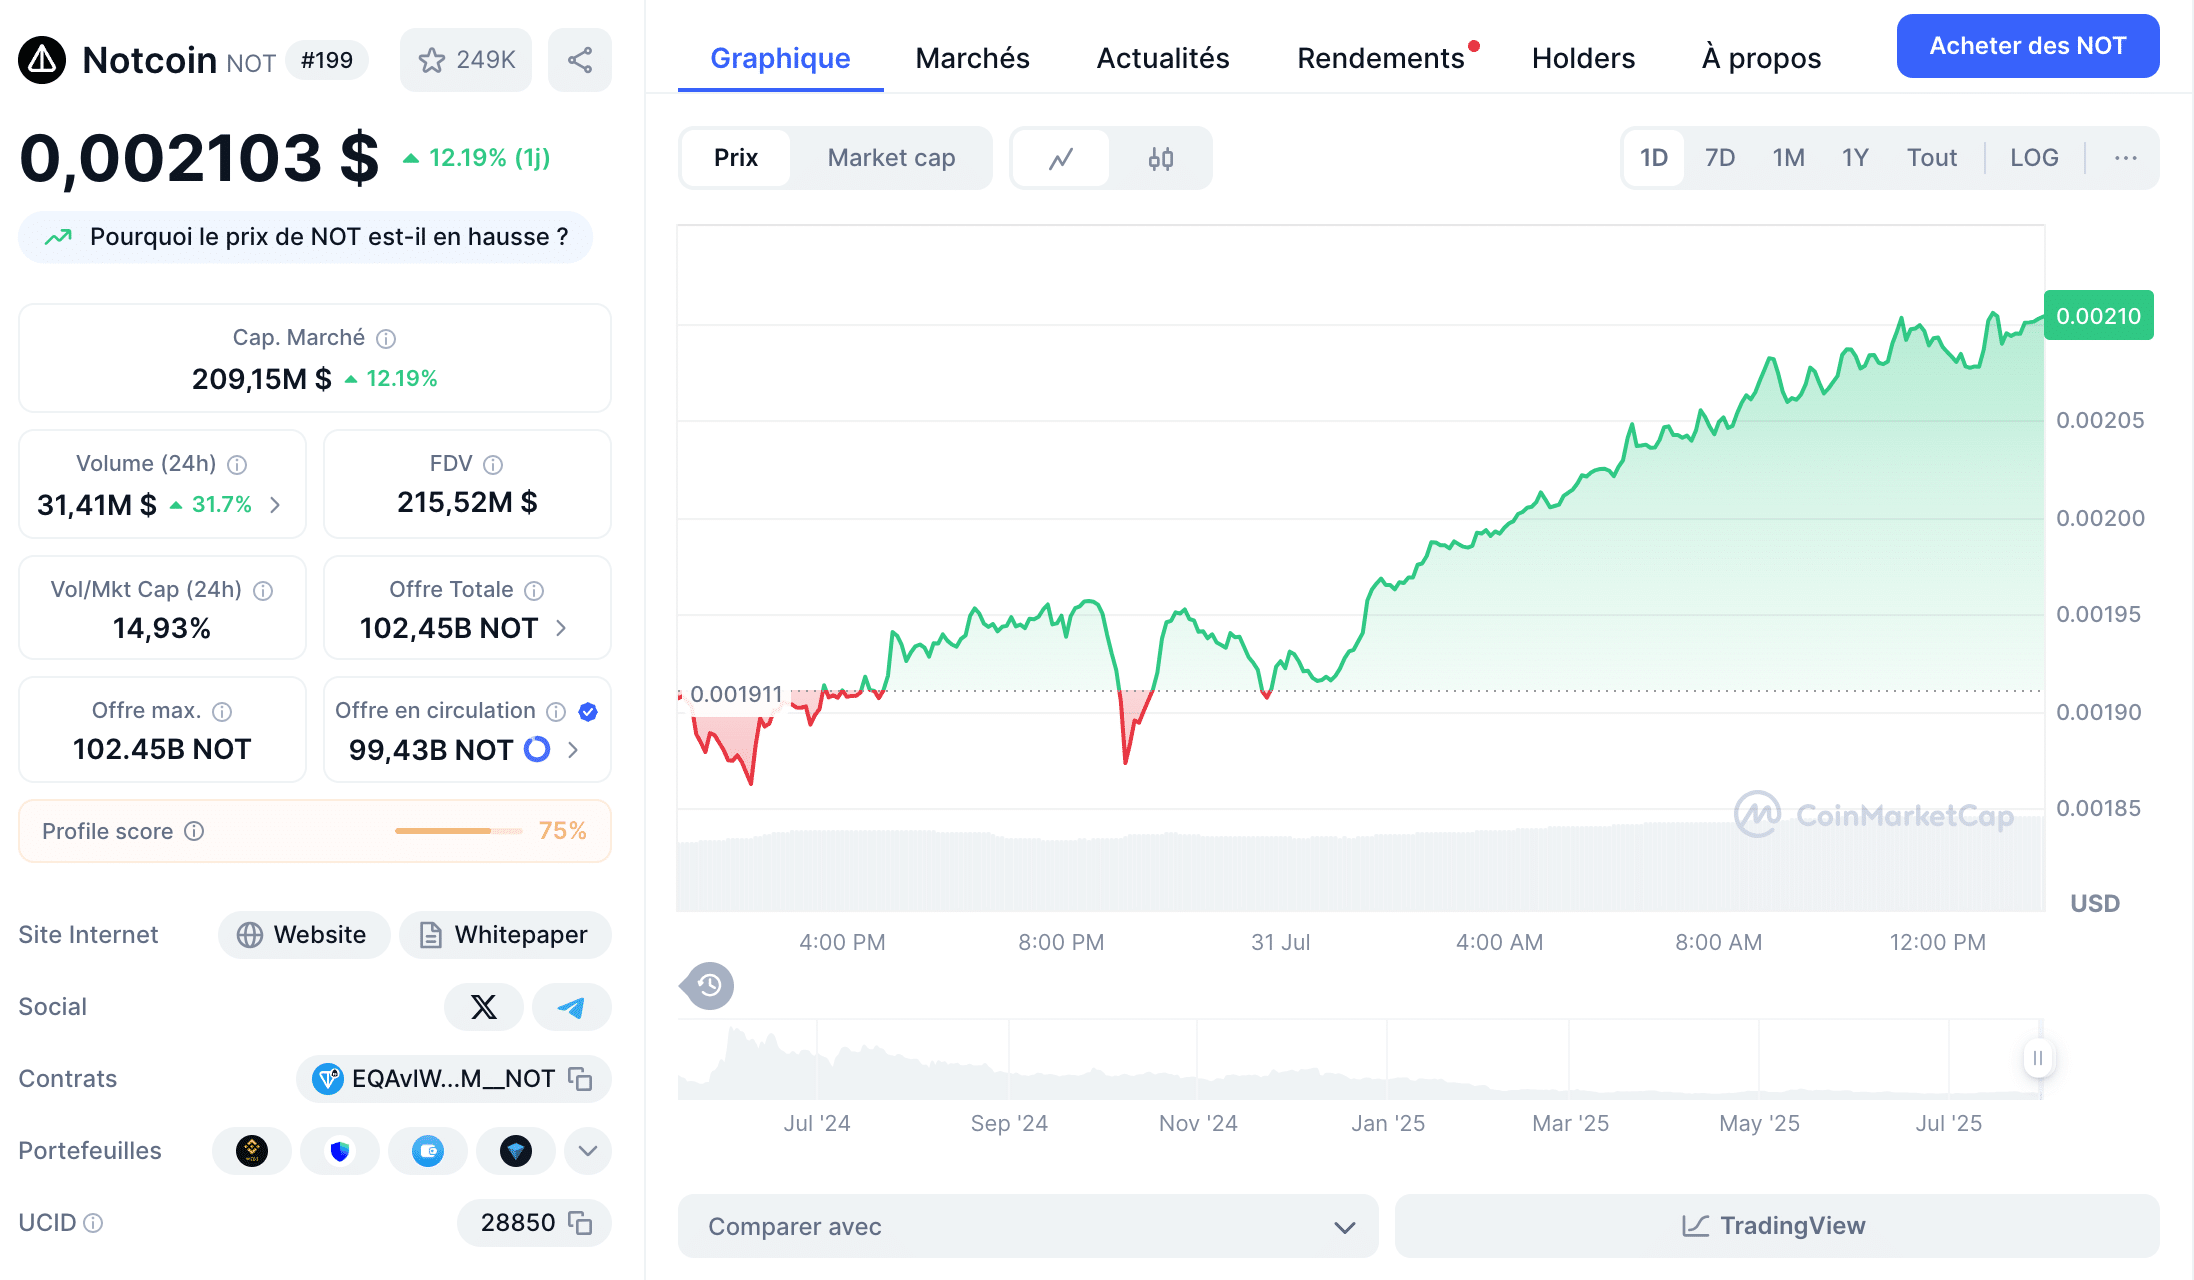This screenshot has width=2194, height=1280.
Task: Add Notcoin to watchlist via star
Action: 466,60
